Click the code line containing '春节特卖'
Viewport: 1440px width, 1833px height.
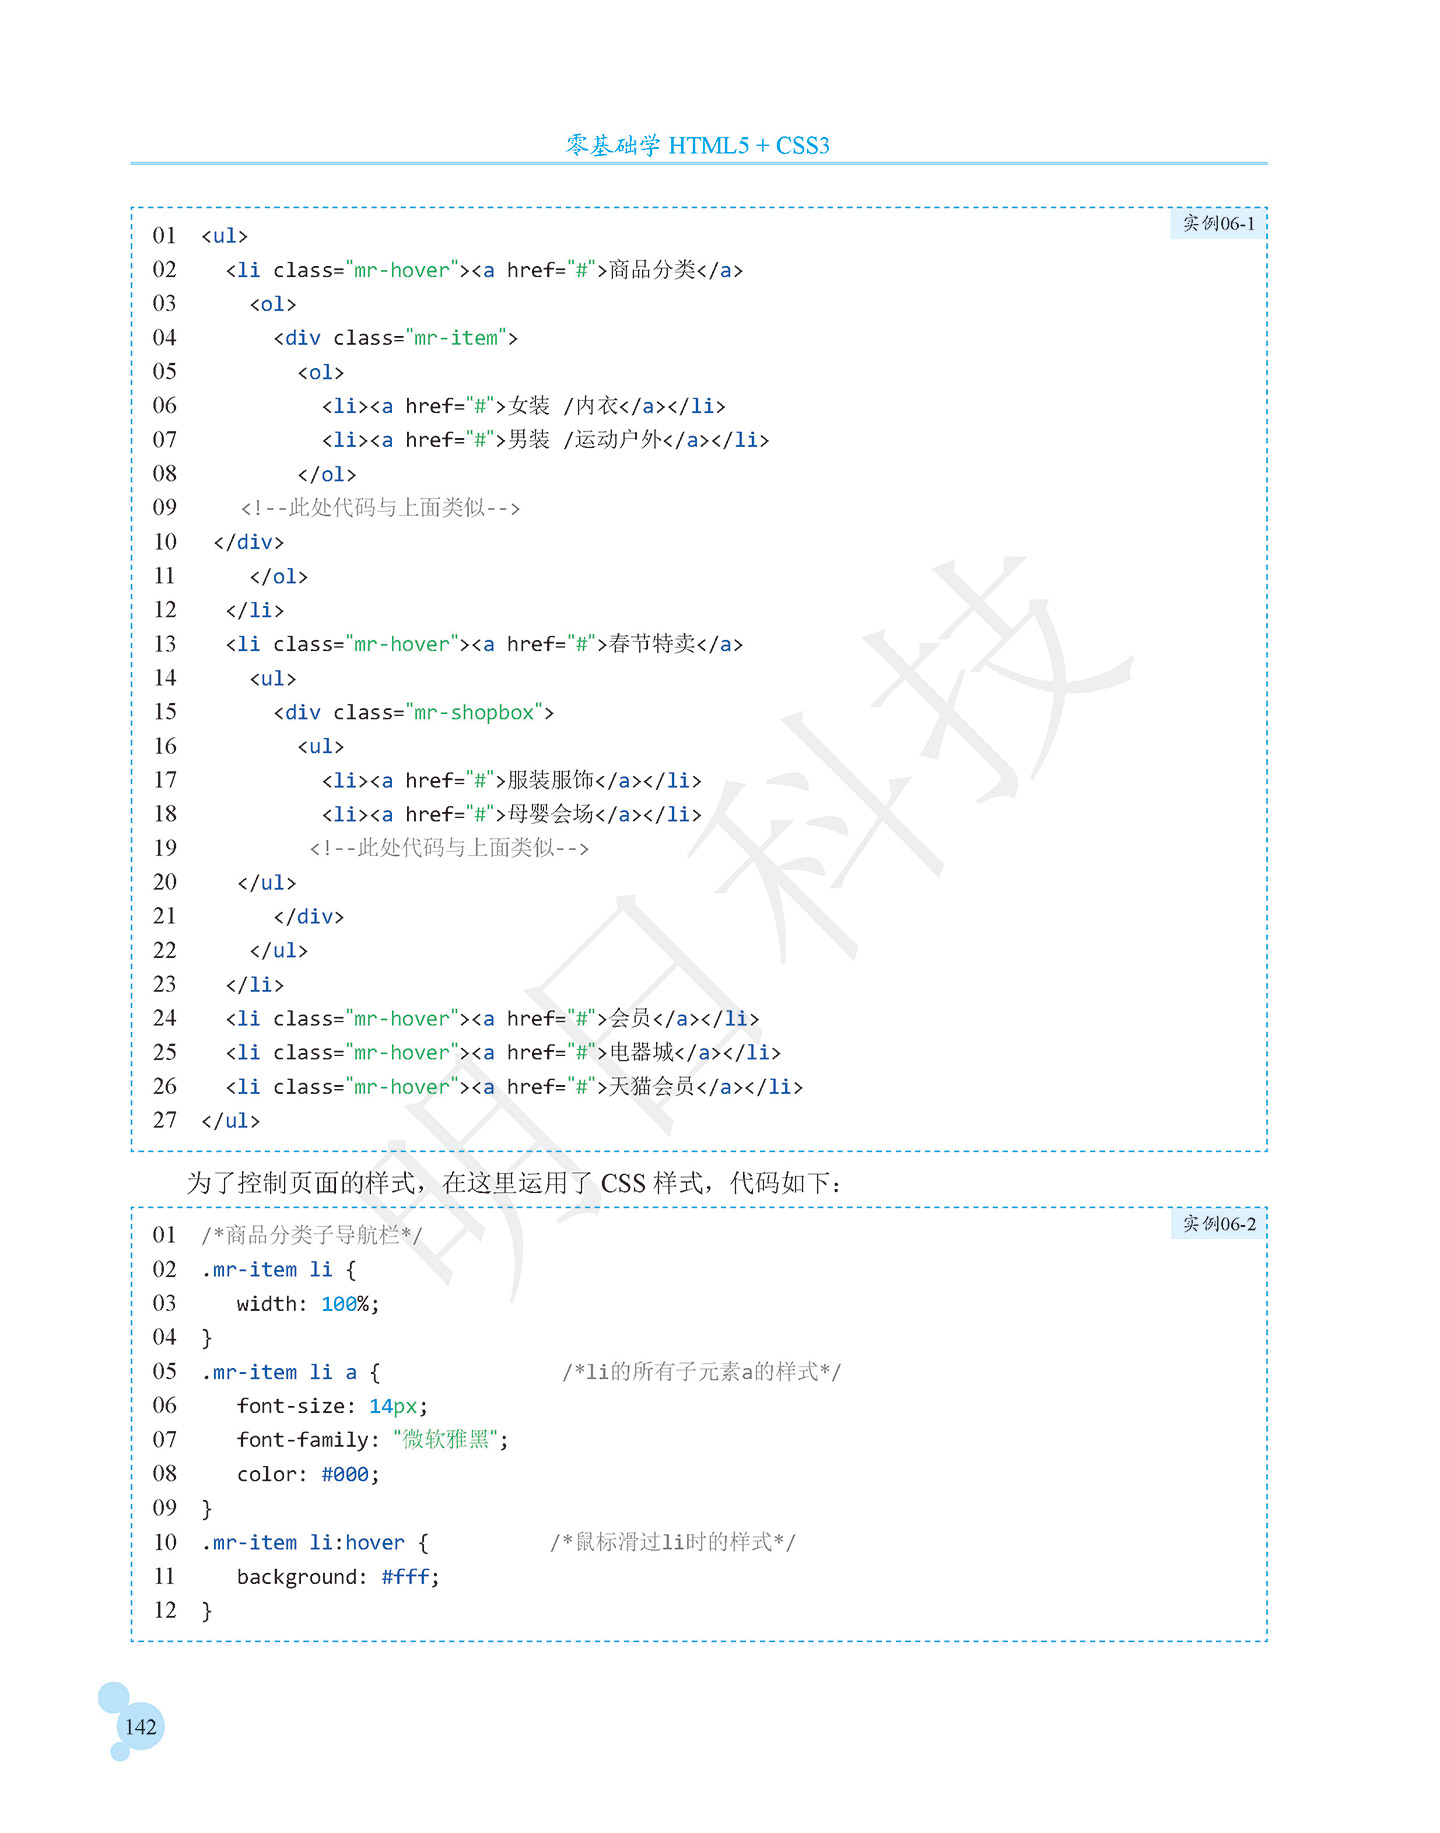pyautogui.click(x=484, y=644)
